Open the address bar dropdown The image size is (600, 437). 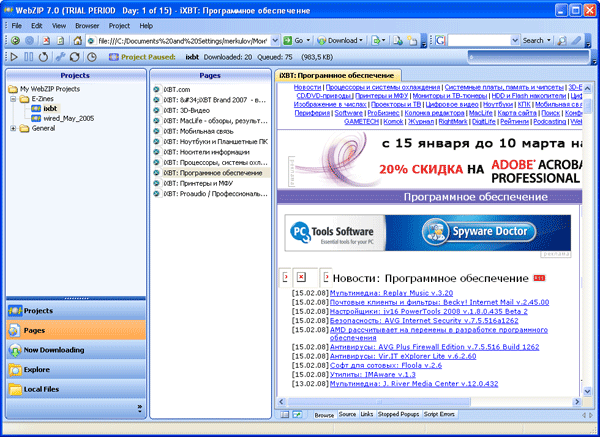(275, 41)
